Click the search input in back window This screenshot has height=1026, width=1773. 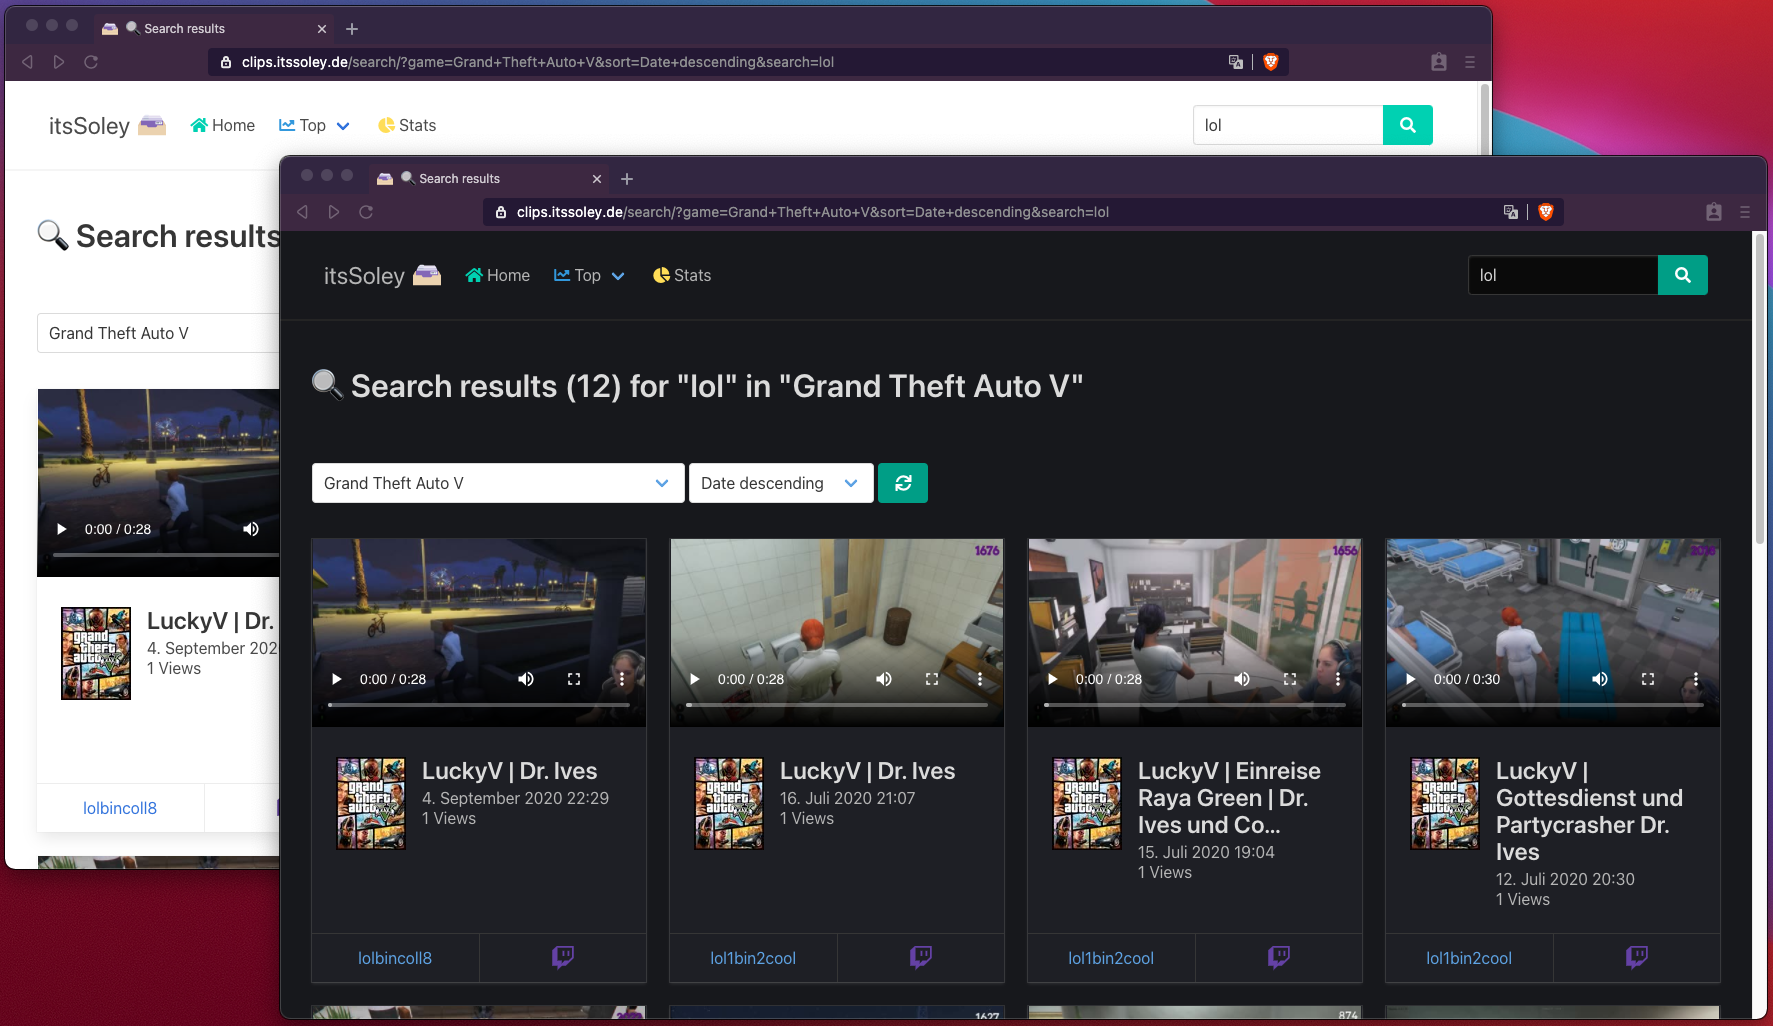(1288, 125)
